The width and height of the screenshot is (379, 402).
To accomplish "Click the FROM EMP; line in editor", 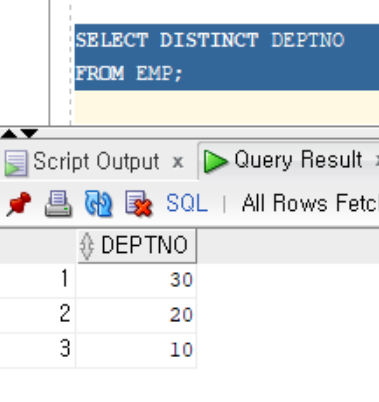I will click(x=129, y=73).
